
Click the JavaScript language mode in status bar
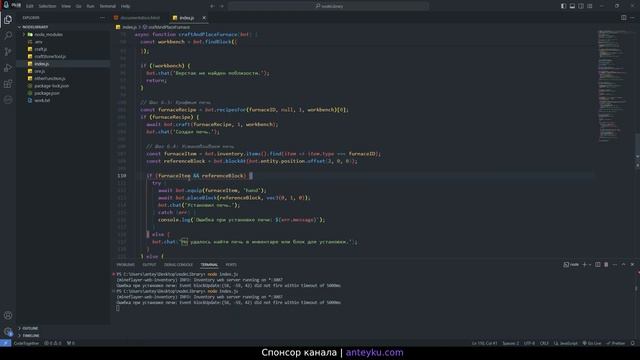[565, 343]
